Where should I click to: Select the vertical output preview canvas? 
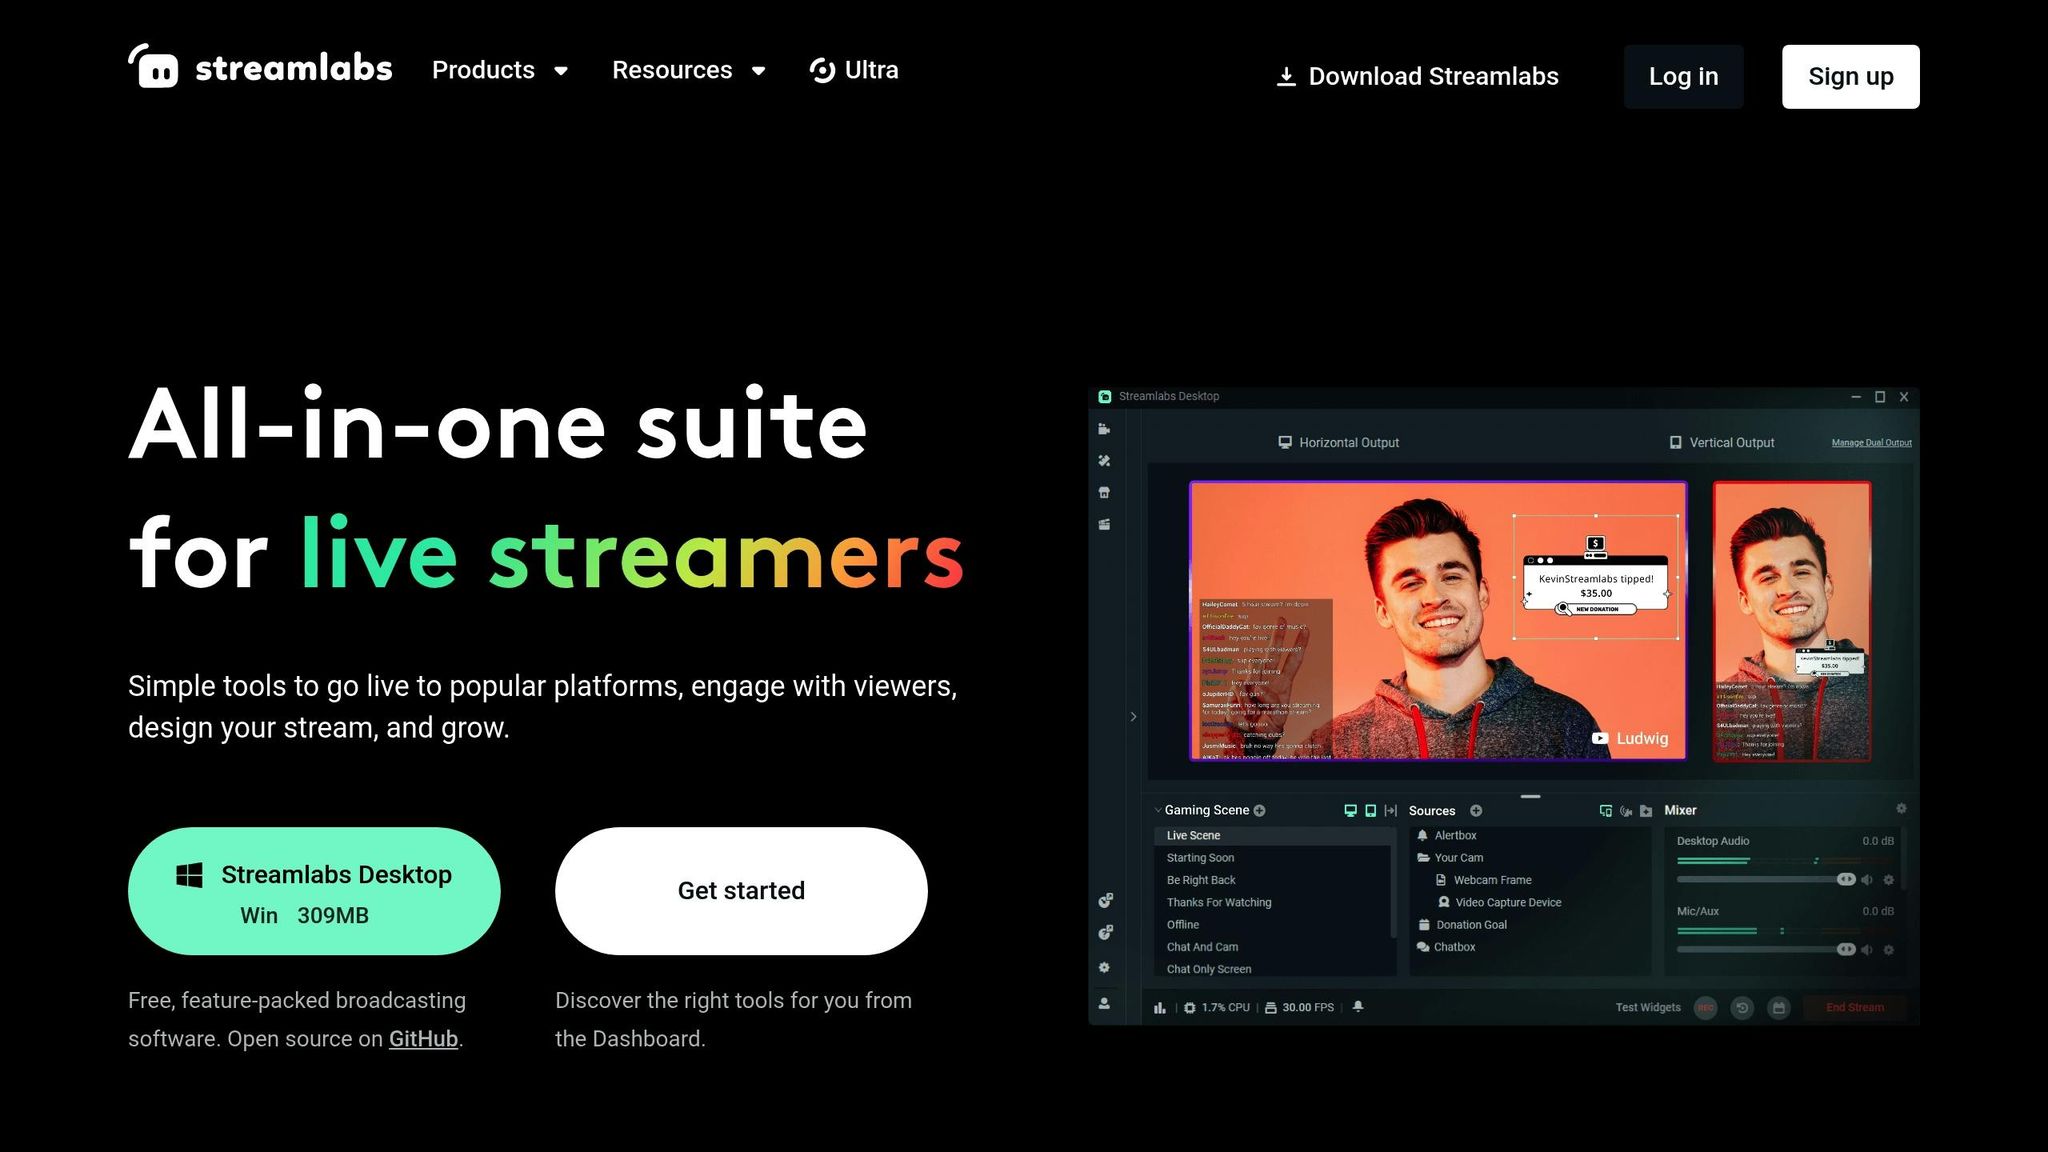coord(1792,621)
